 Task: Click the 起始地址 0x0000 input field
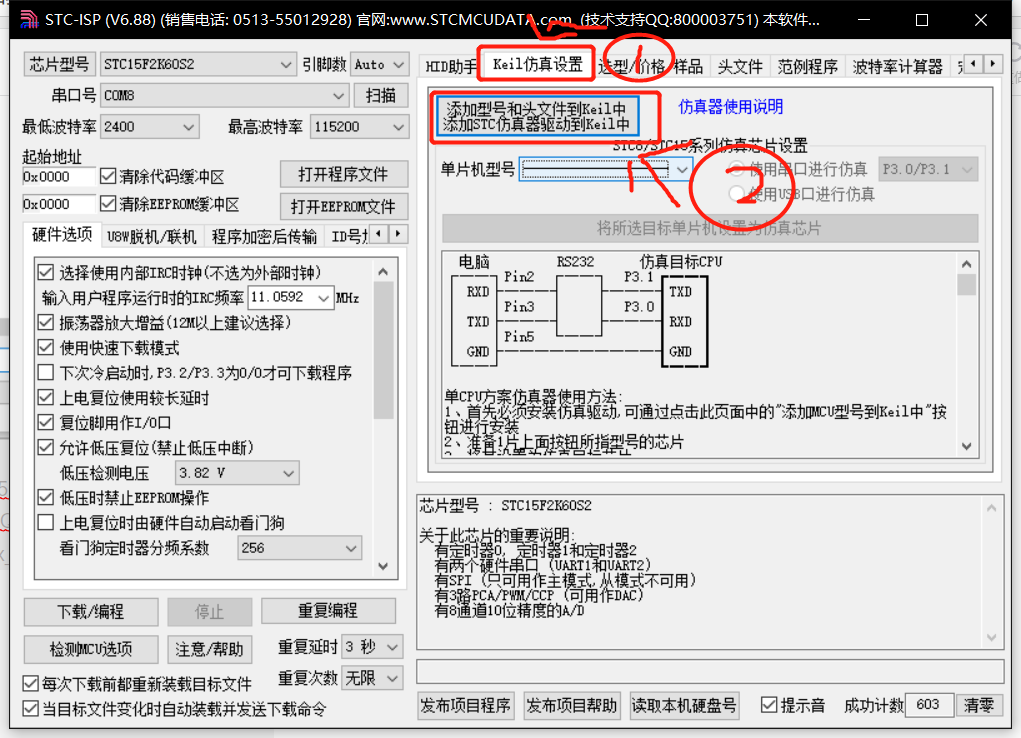pos(60,174)
